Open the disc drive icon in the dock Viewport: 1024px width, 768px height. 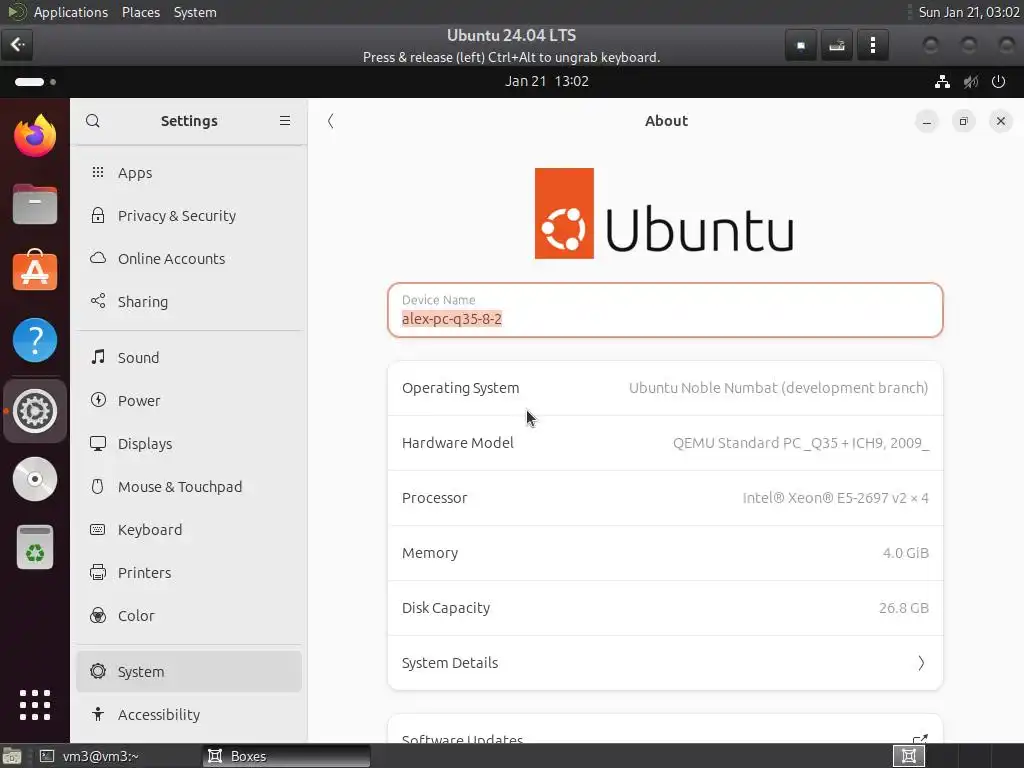35,479
